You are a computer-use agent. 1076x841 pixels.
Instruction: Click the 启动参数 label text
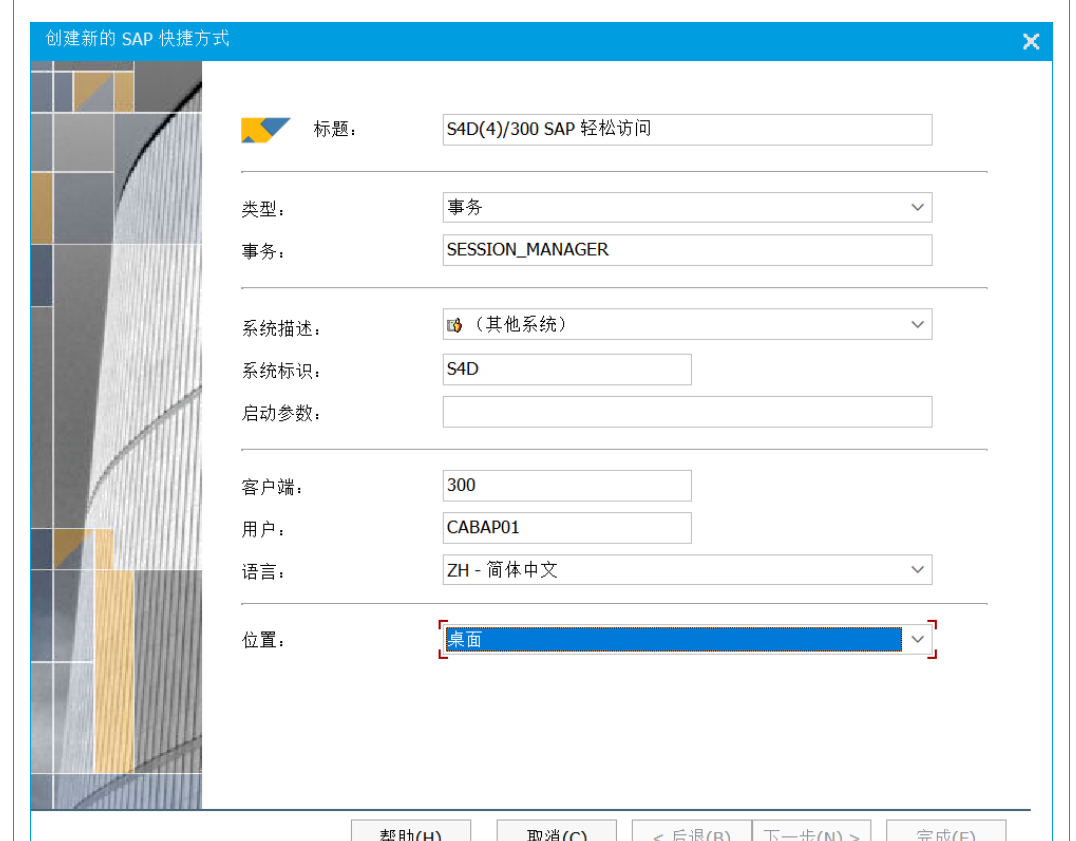tap(281, 413)
